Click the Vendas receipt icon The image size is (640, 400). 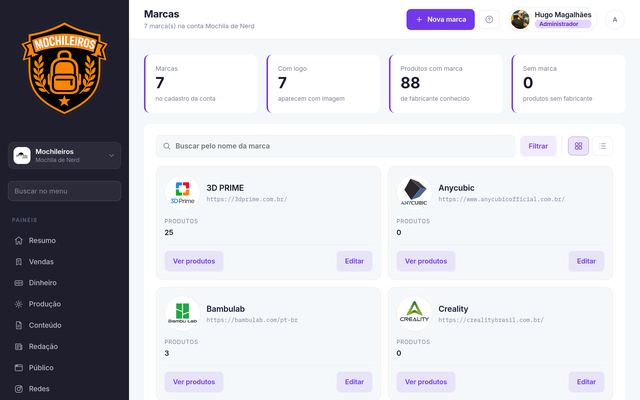click(18, 262)
